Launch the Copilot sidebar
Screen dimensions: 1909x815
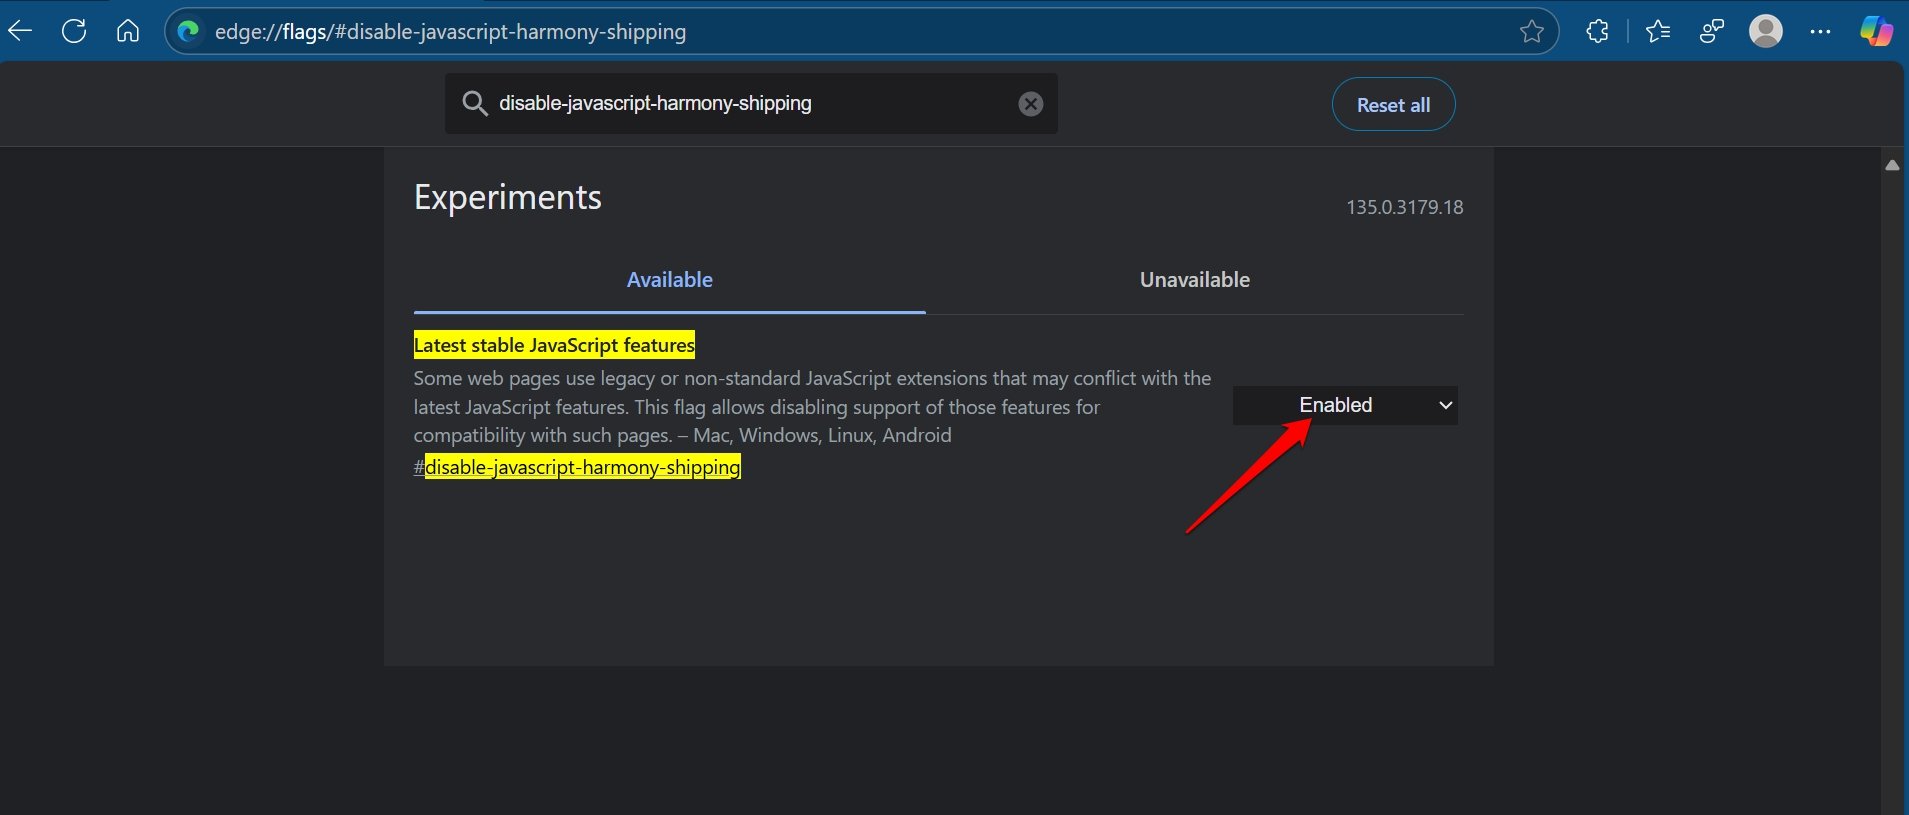point(1876,31)
